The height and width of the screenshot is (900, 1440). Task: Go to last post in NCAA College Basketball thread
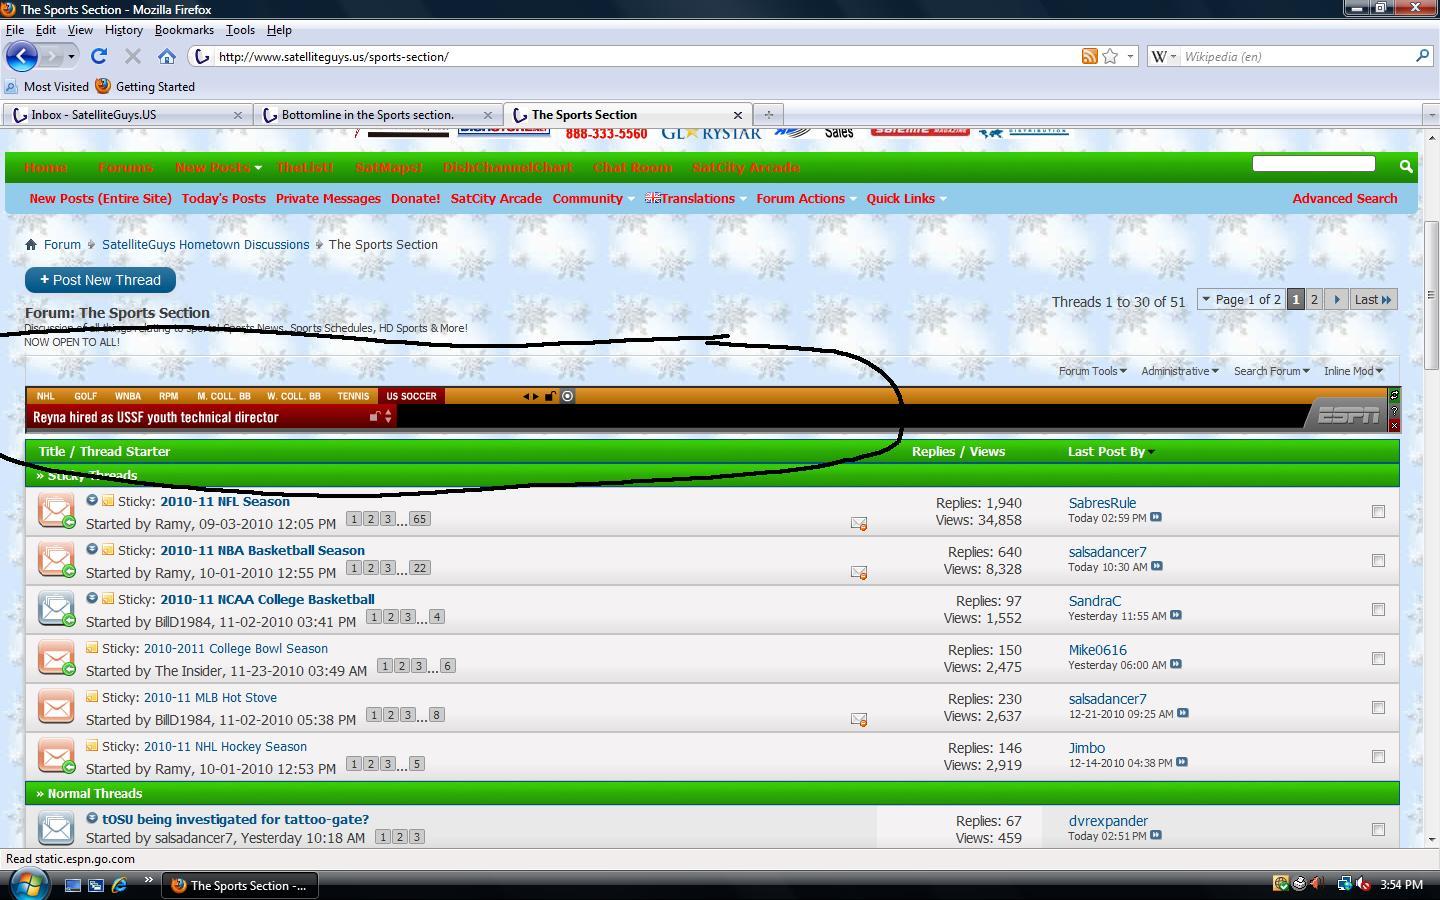(1176, 615)
